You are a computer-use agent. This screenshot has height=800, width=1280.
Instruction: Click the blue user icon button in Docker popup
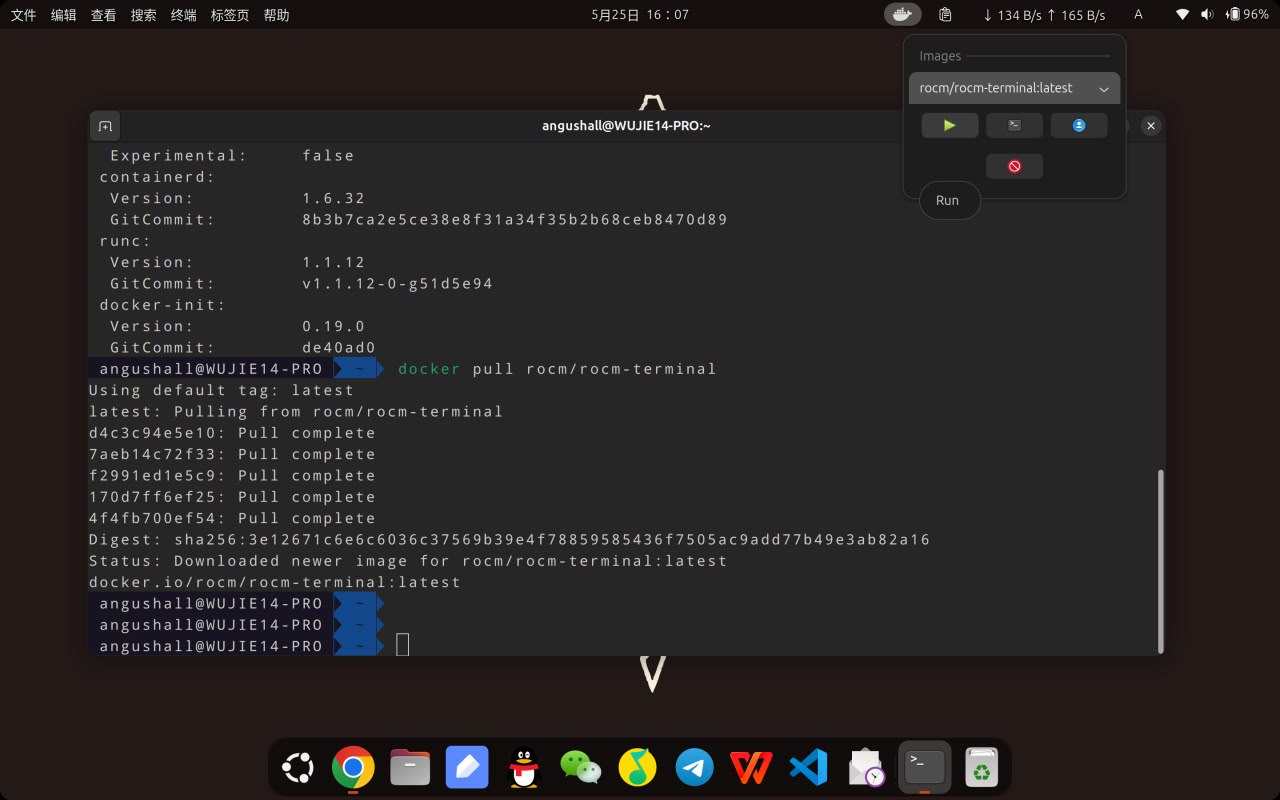coord(1079,125)
